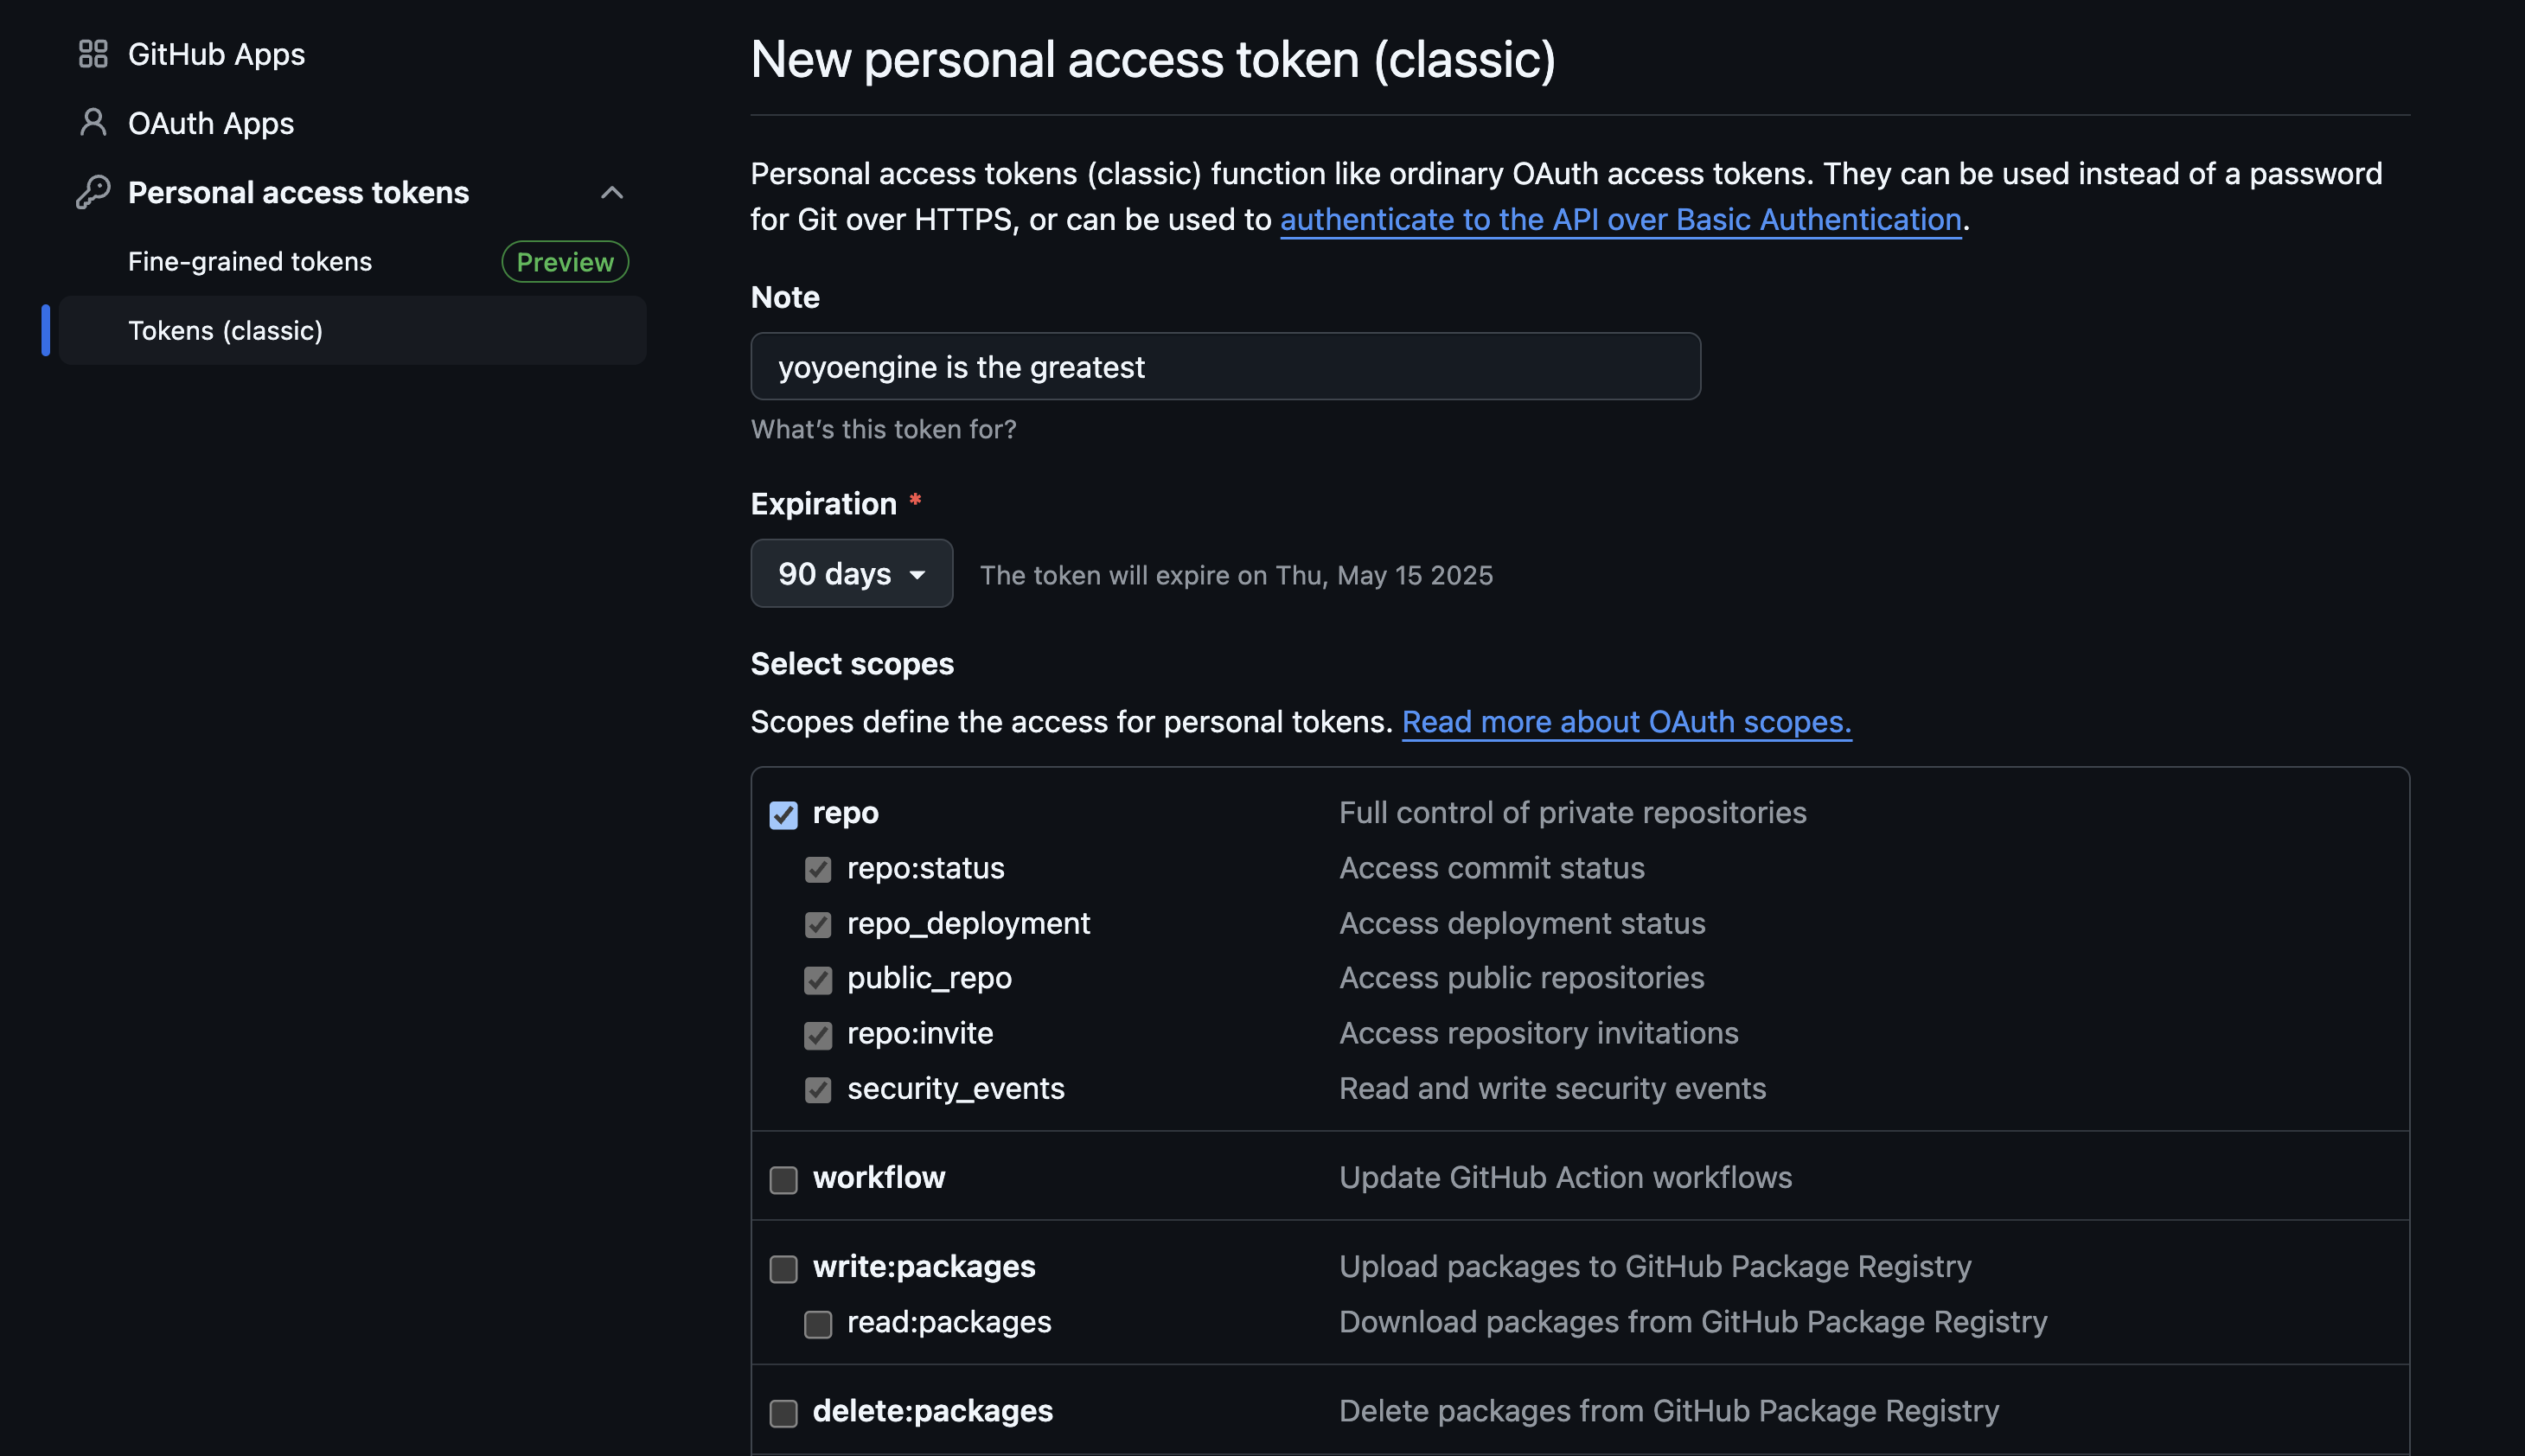Check the write:packages scope
Screen dimensions: 2525x1456
pos(784,1269)
